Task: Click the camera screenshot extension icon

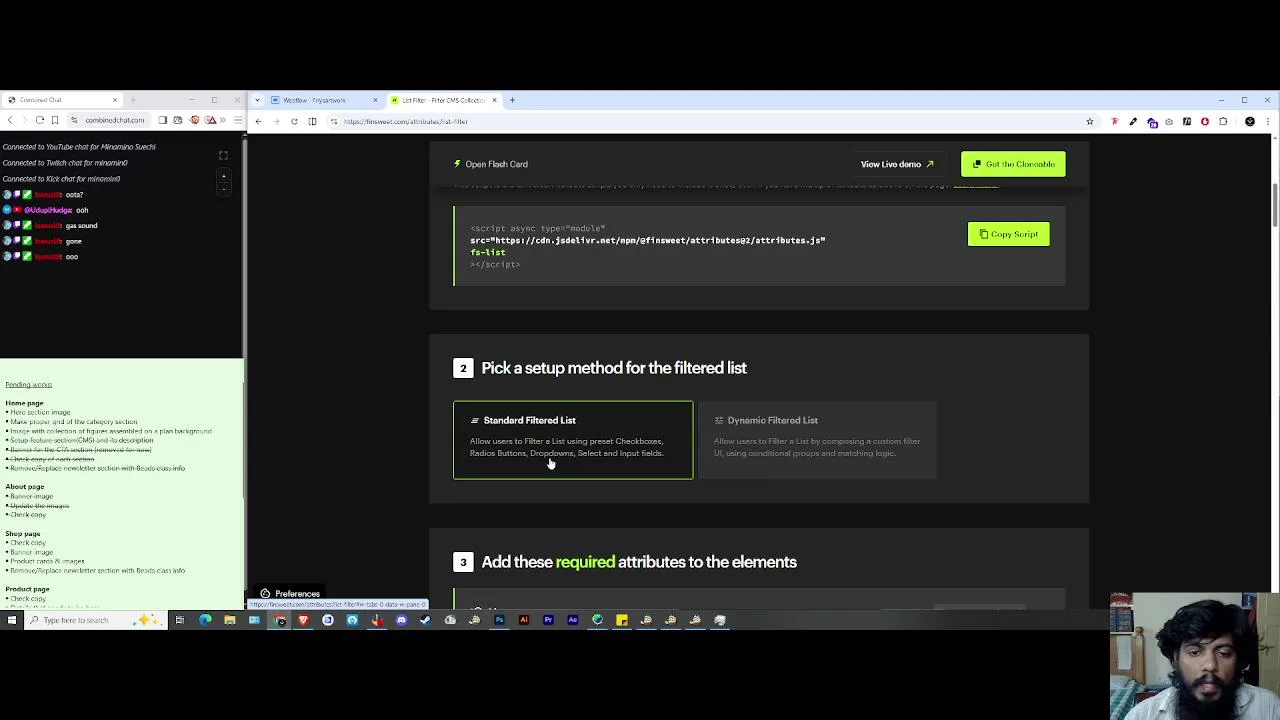Action: pos(1169,121)
